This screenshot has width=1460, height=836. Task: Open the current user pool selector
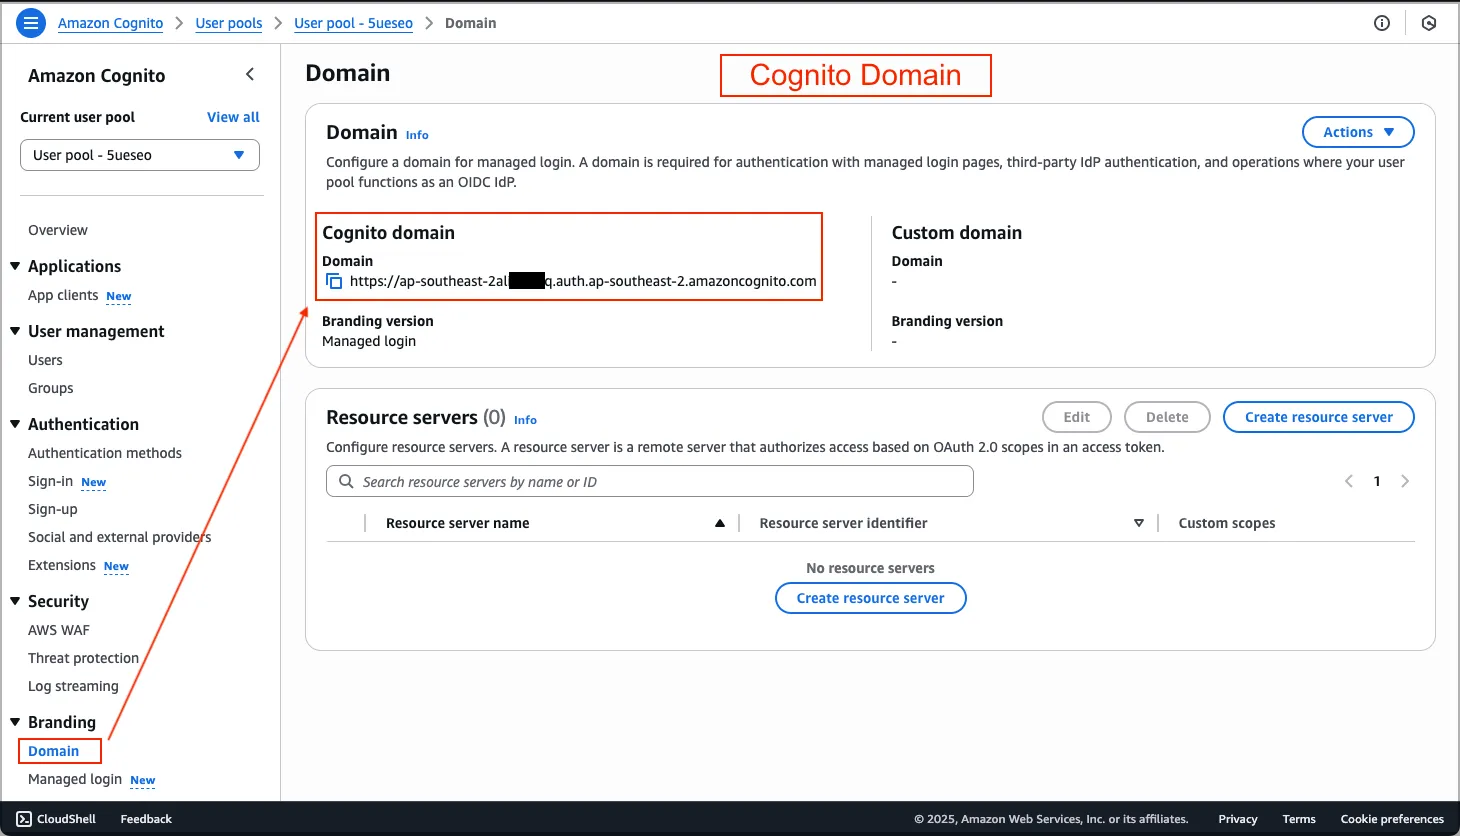pyautogui.click(x=139, y=155)
